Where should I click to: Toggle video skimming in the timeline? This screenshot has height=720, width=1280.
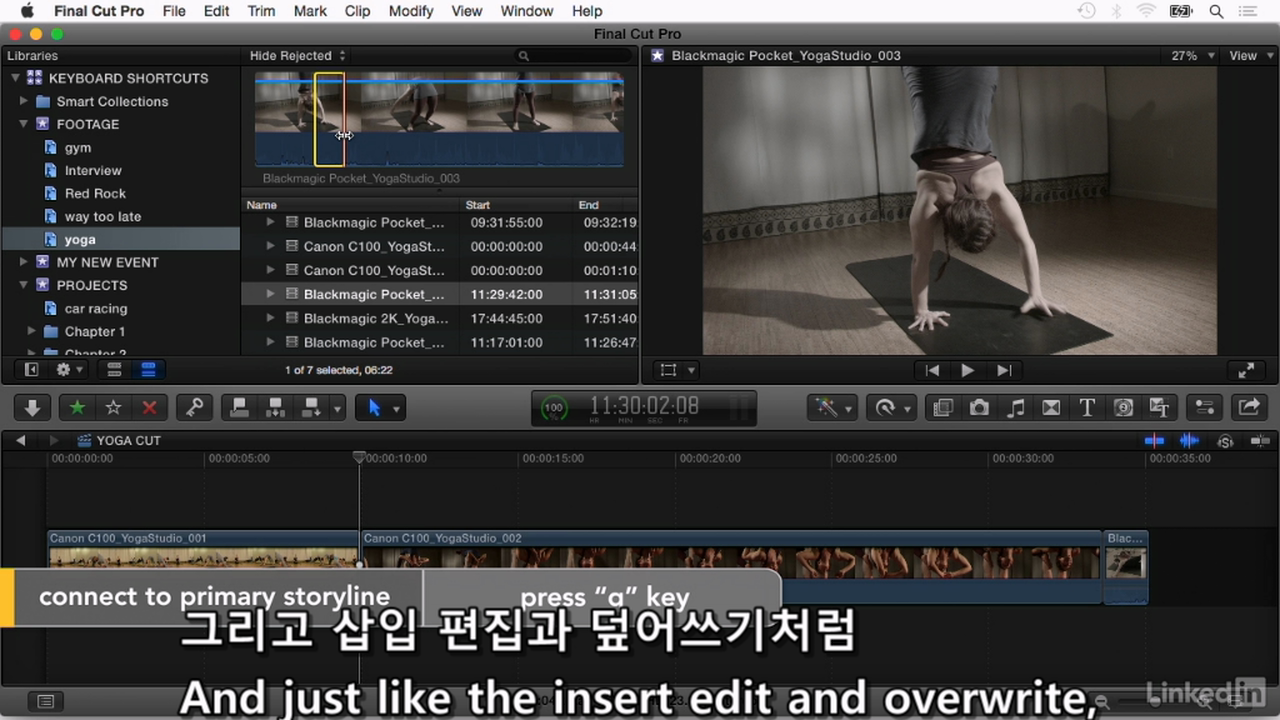point(1154,440)
